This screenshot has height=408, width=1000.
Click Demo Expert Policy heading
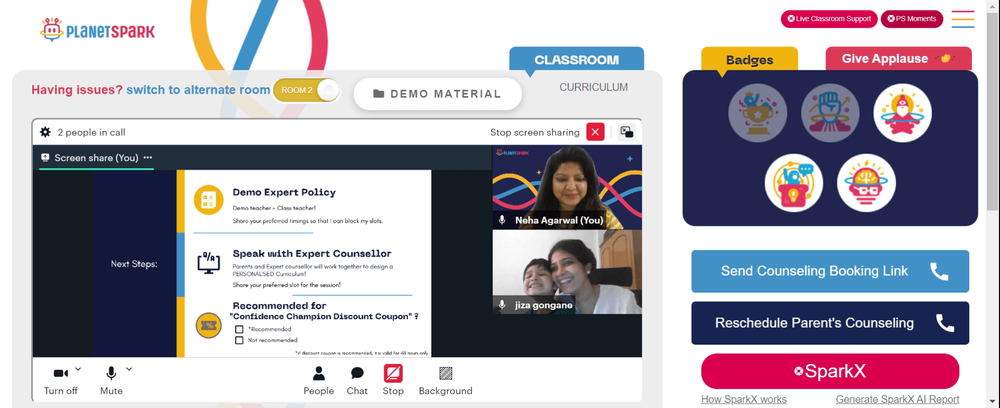(x=284, y=192)
